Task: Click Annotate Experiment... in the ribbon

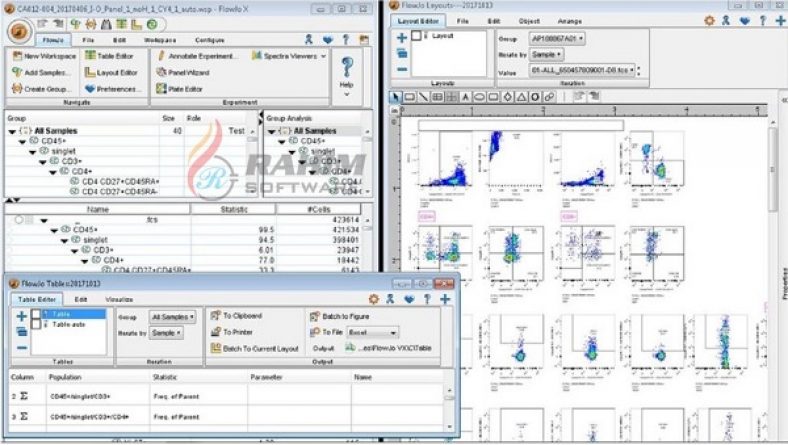Action: 196,56
